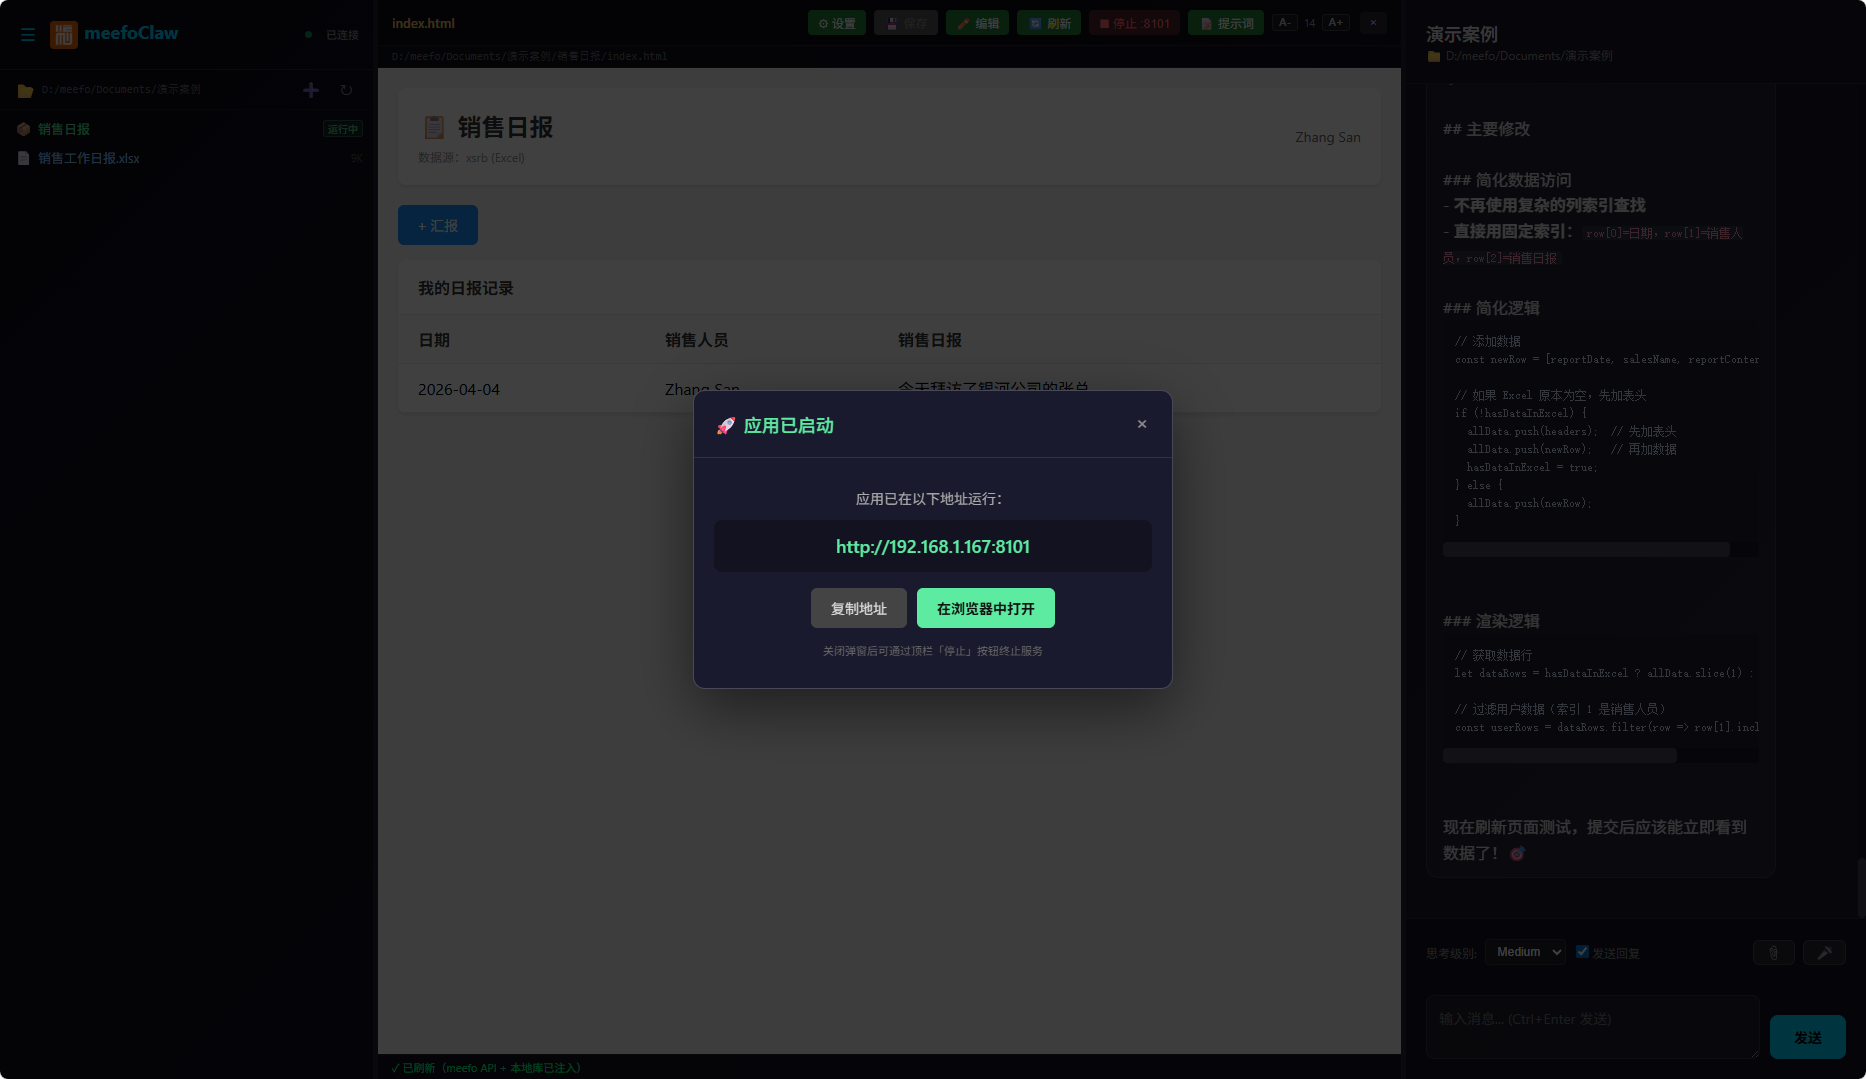Toggle the hamburger menu in the sidebar
The width and height of the screenshot is (1866, 1079).
pos(28,34)
